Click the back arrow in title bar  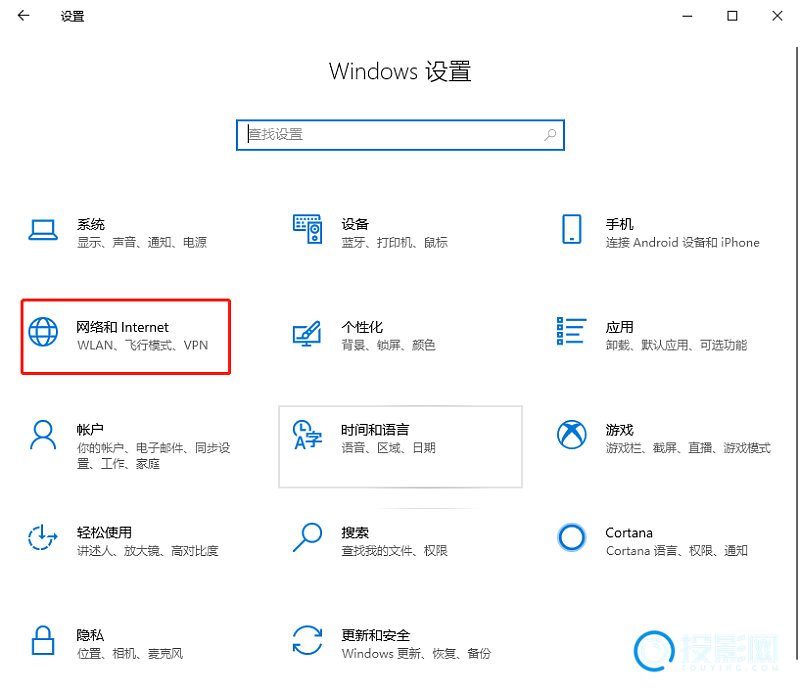[x=23, y=16]
